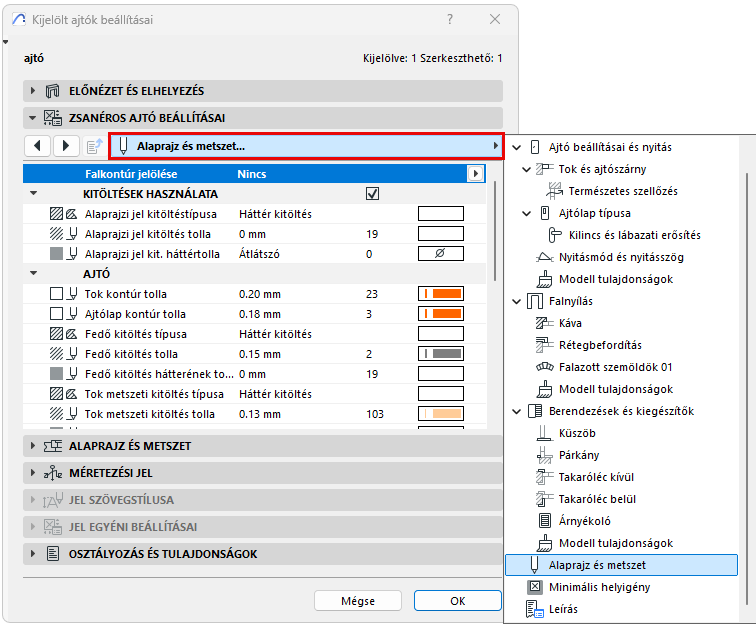Click Tok kontúr tolla orange pen swatch
This screenshot has width=756, height=625.
tap(441, 294)
